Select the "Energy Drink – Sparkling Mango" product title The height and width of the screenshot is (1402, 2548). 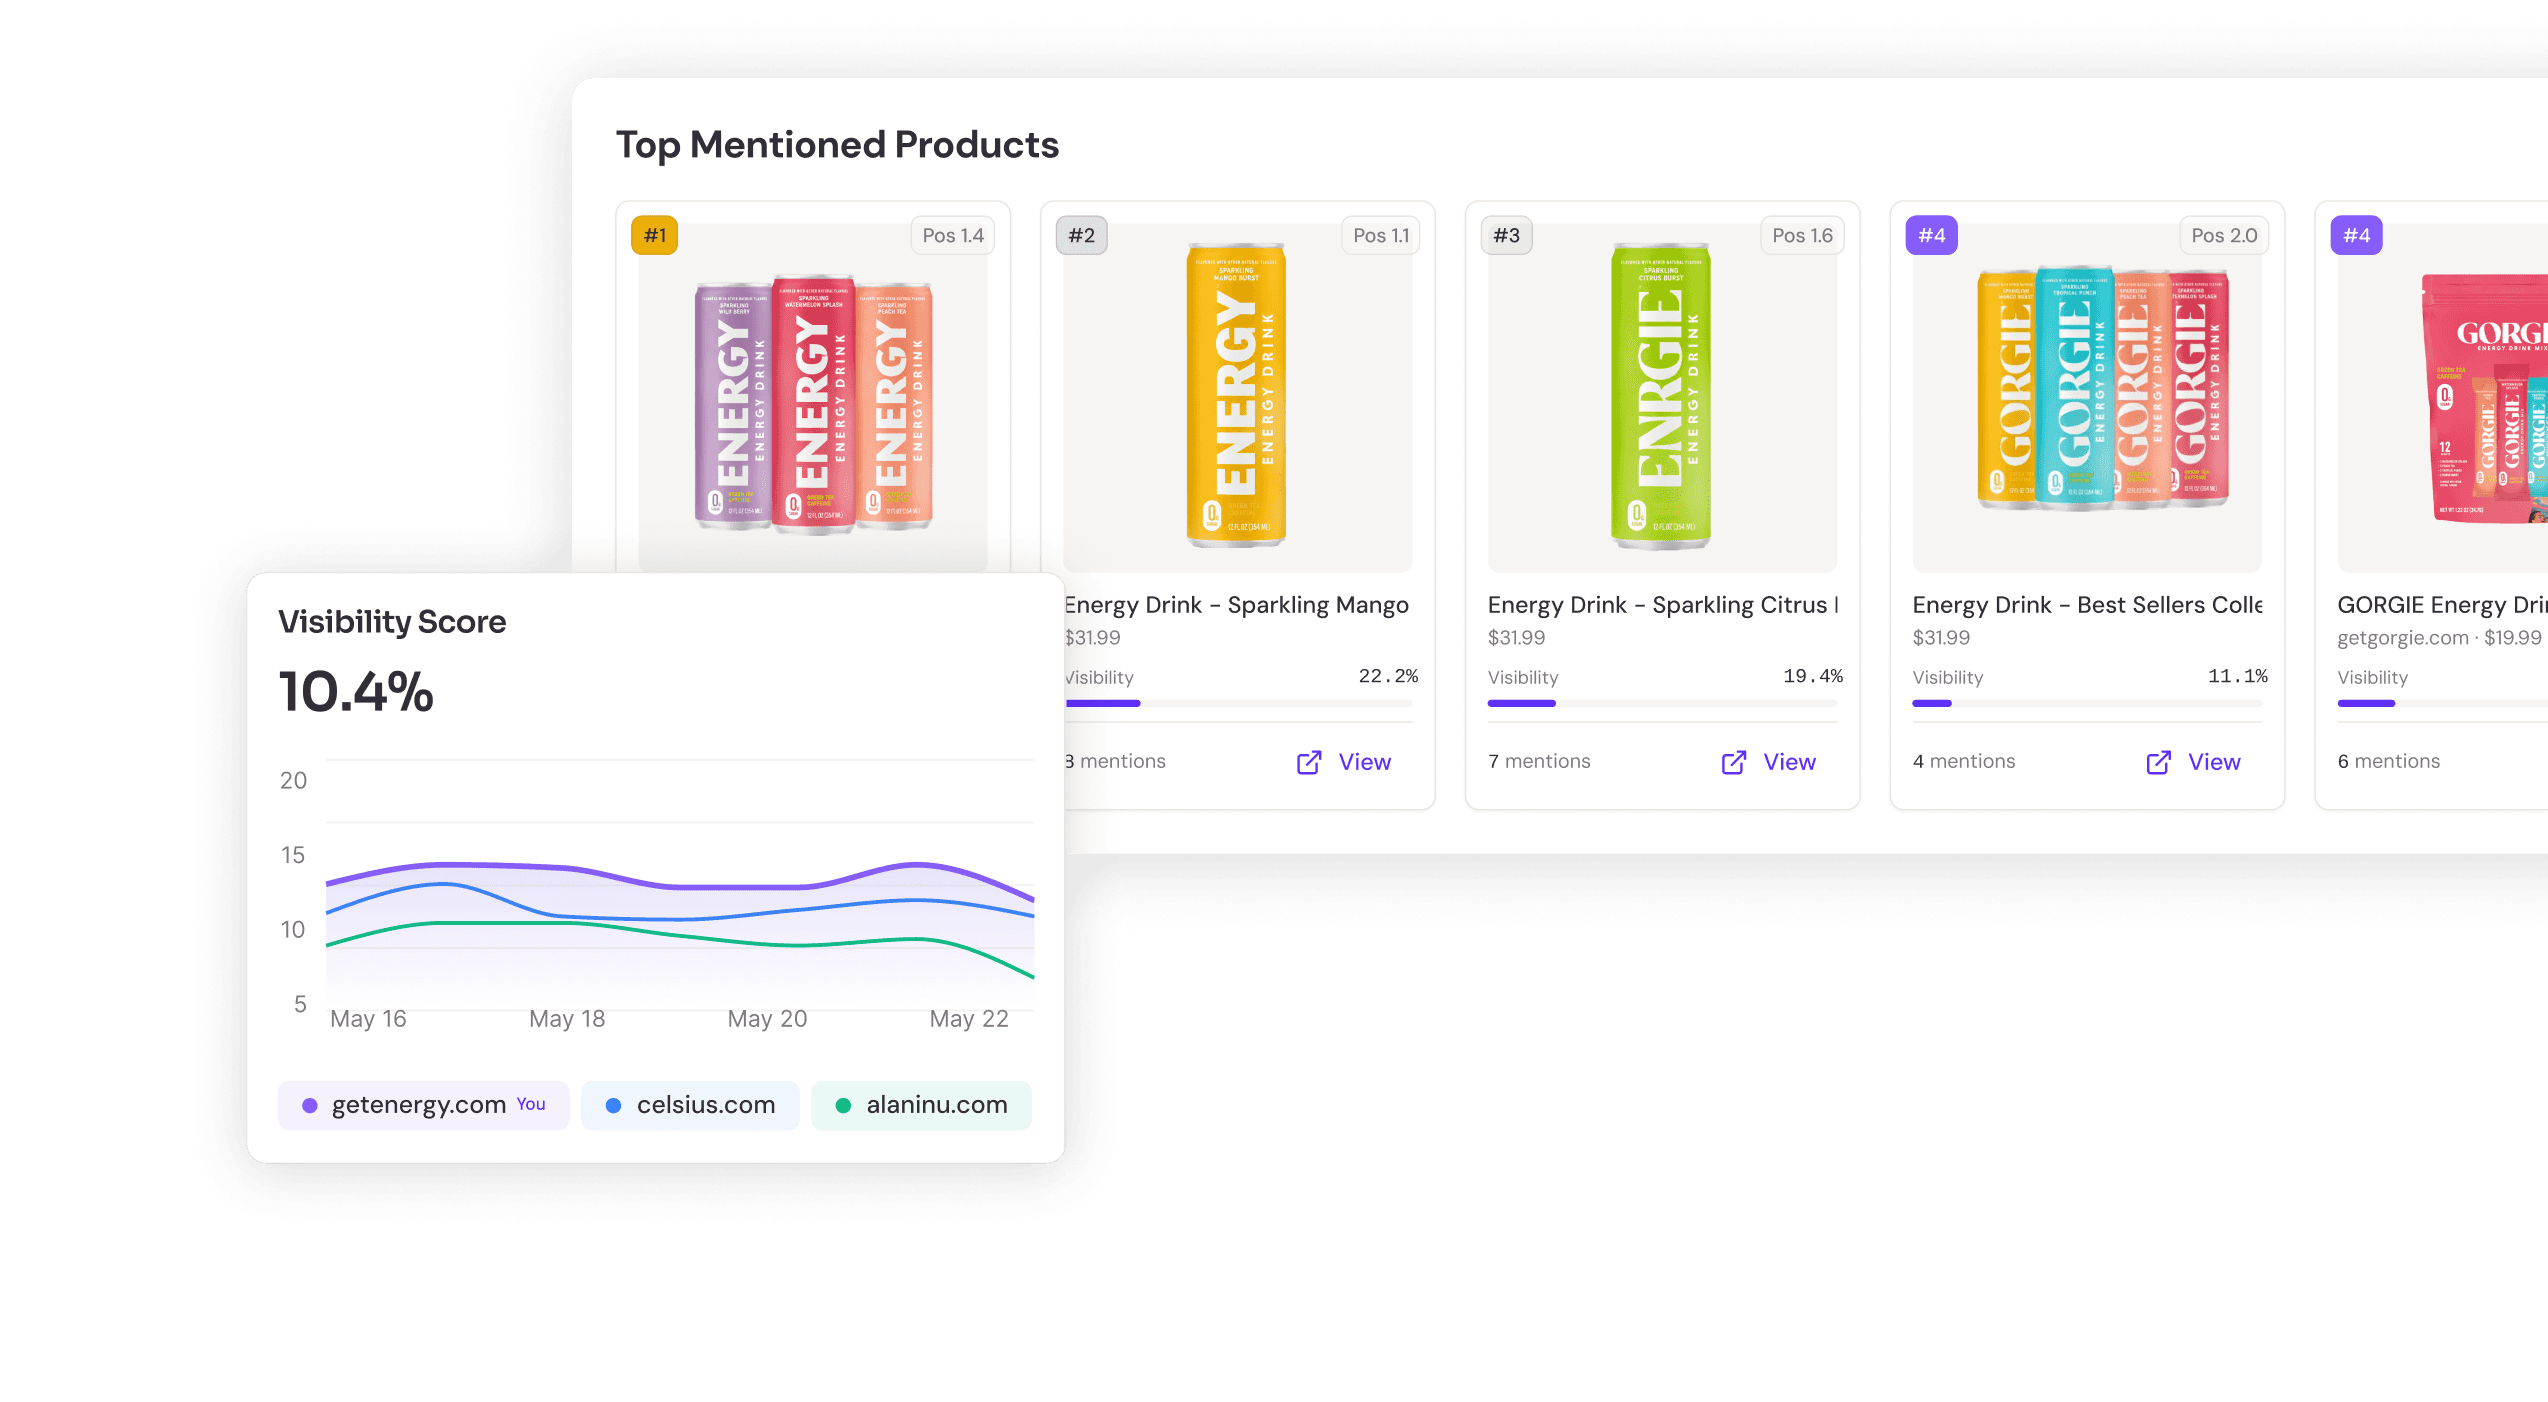[x=1237, y=605]
